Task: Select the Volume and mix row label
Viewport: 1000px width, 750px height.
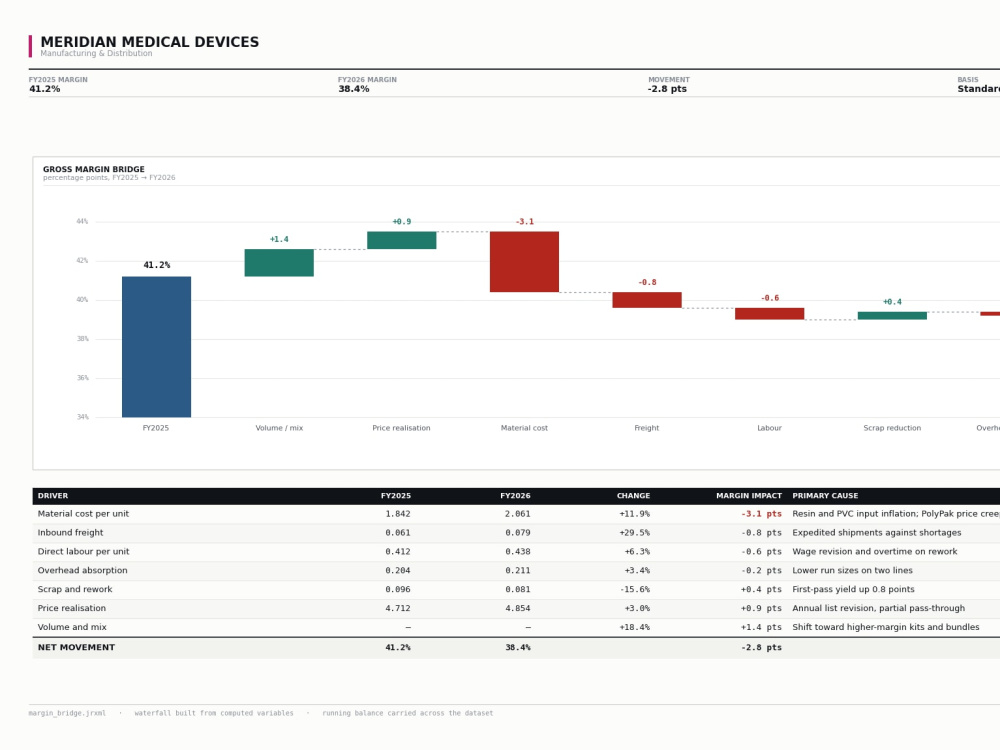Action: [x=72, y=628]
